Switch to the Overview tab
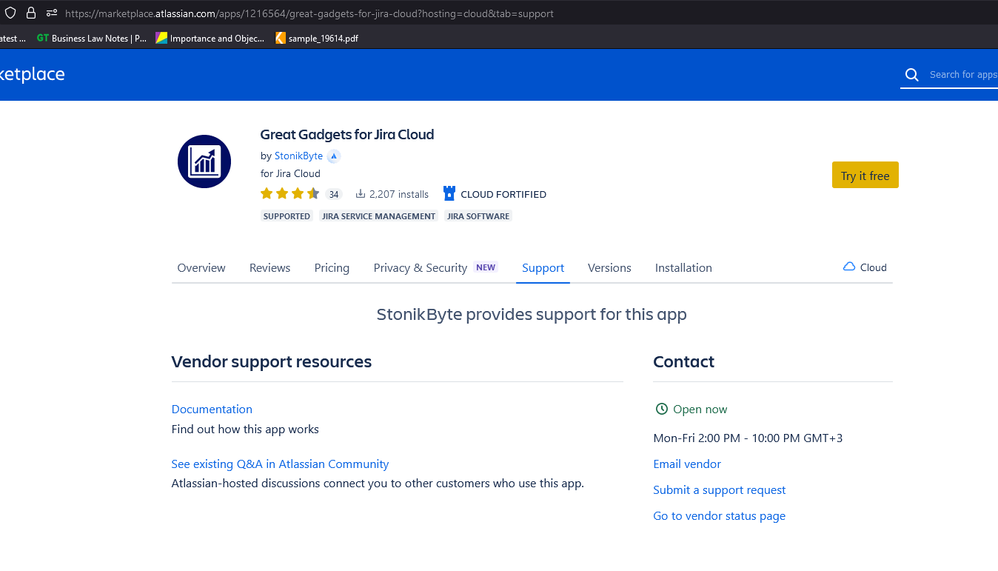This screenshot has height=571, width=998. (201, 268)
